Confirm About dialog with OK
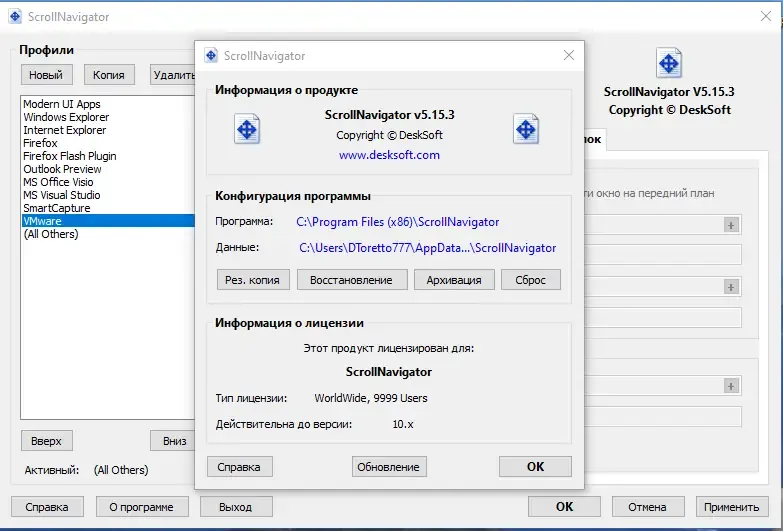Viewport: 783px width, 531px height. pyautogui.click(x=535, y=467)
